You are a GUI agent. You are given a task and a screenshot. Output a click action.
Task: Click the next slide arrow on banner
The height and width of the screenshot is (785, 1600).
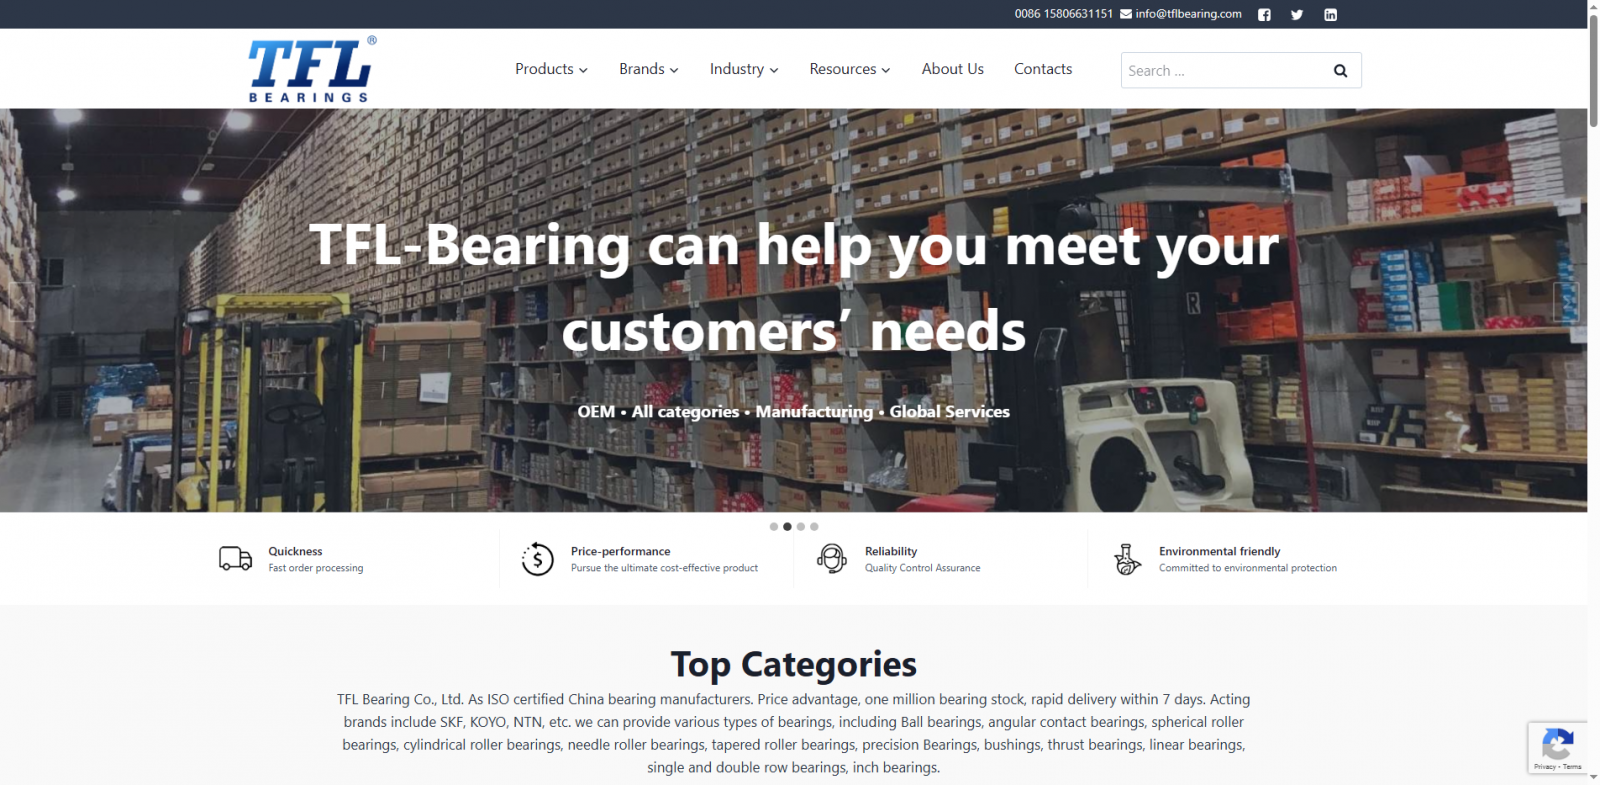click(x=1566, y=302)
